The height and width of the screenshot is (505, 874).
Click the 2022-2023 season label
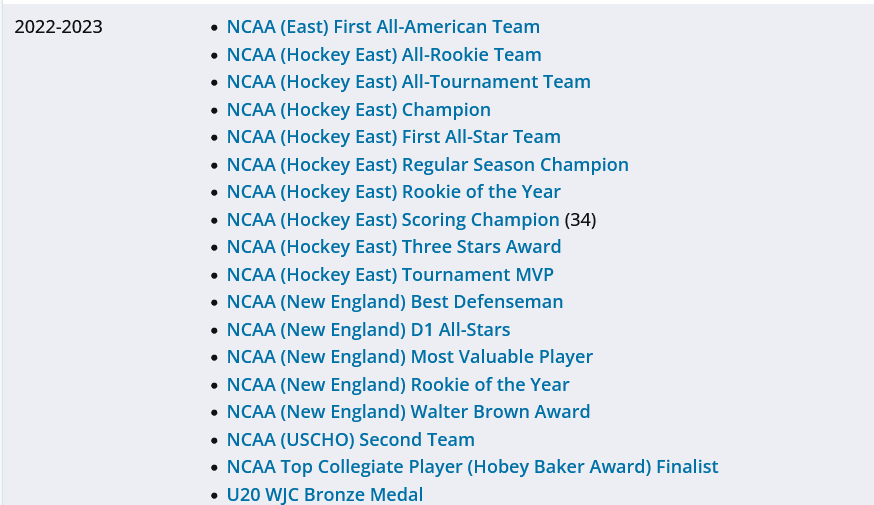(58, 27)
